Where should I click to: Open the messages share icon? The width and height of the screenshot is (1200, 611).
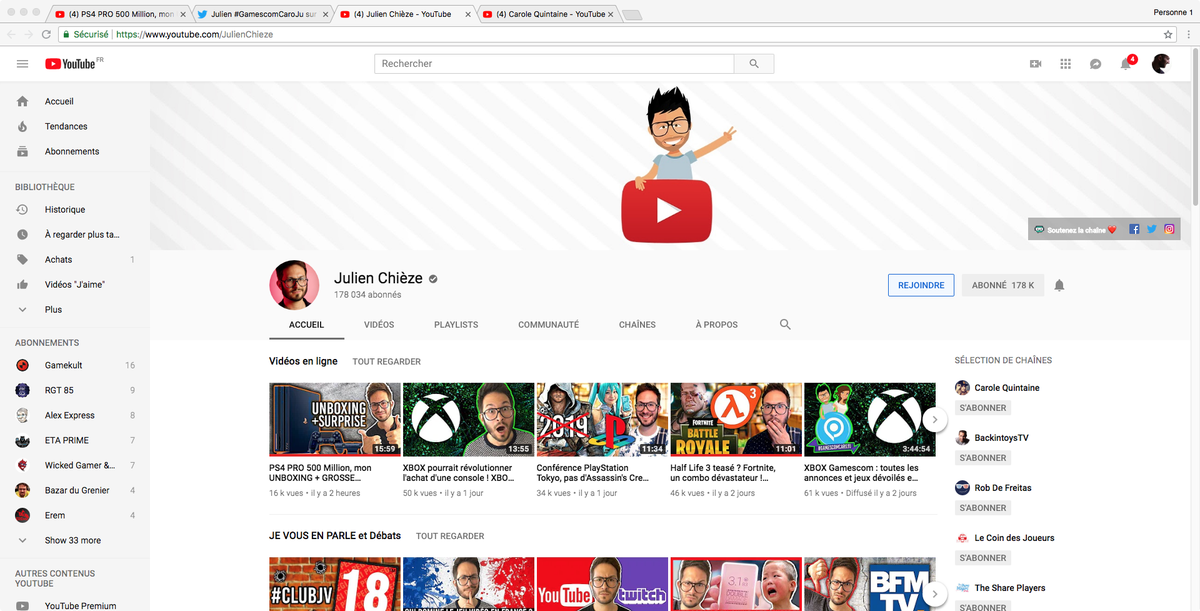pyautogui.click(x=1096, y=64)
